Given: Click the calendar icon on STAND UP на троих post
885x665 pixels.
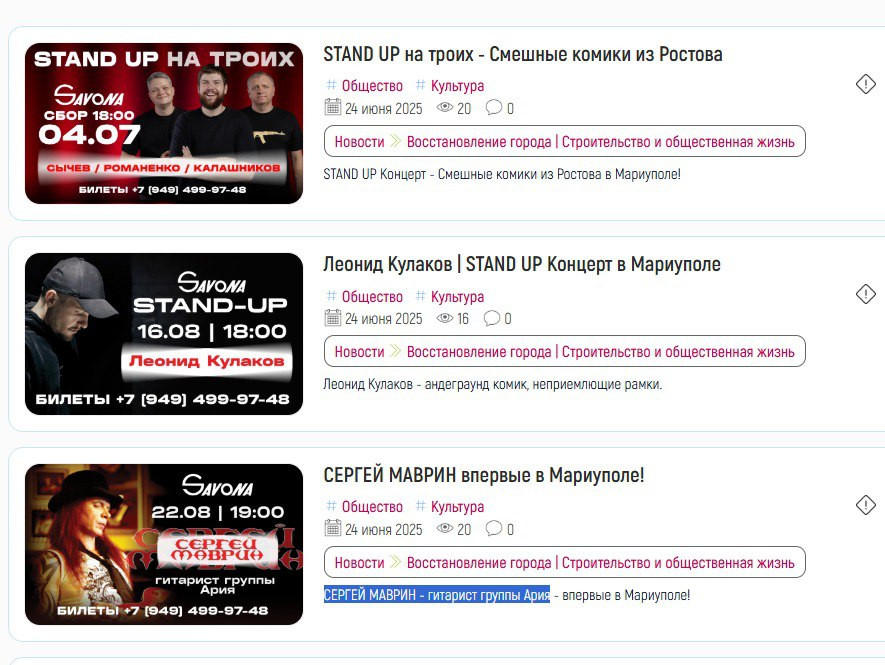Looking at the screenshot, I should click(333, 107).
